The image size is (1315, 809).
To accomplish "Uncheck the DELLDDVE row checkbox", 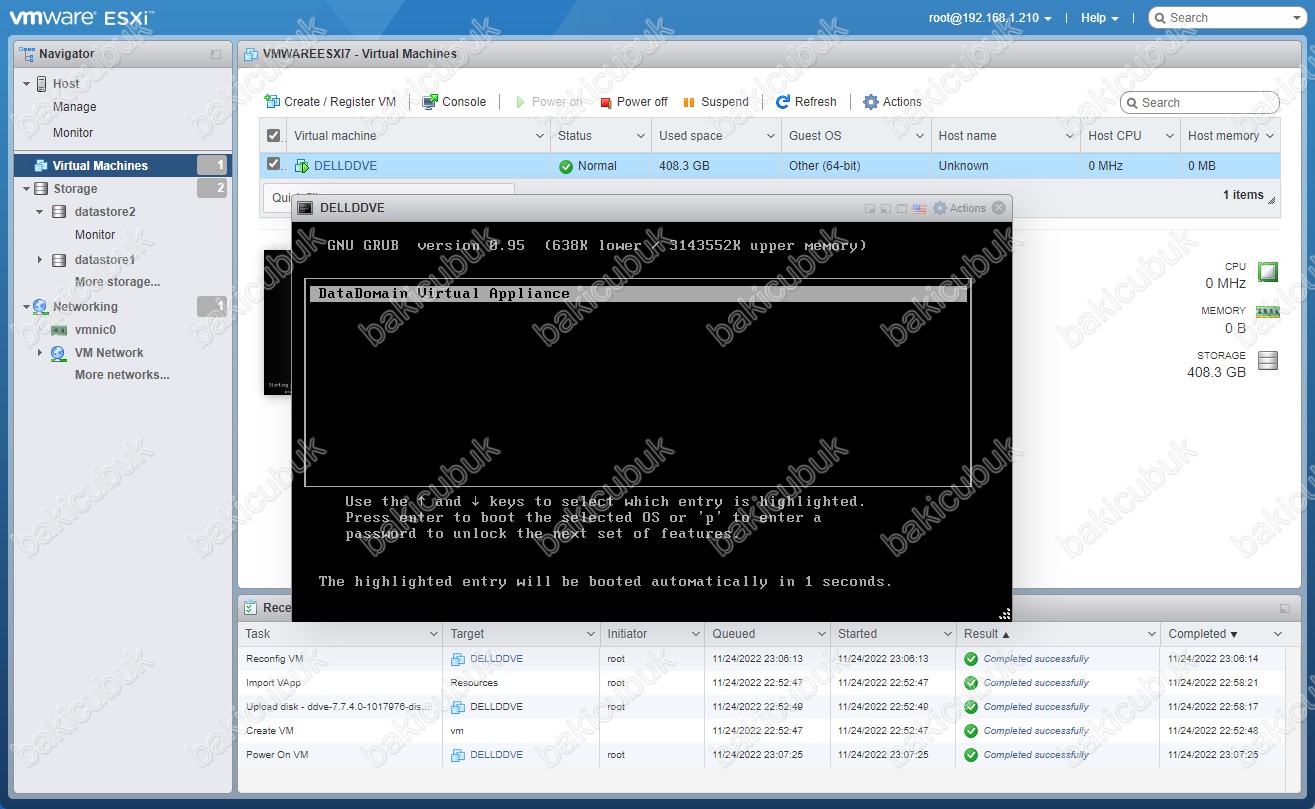I will coord(274,164).
